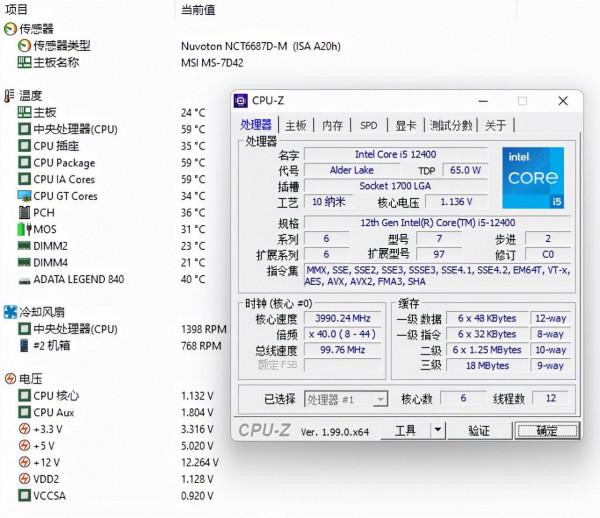Click the 主板名称 motherboard icon
The height and width of the screenshot is (518, 600).
24,62
